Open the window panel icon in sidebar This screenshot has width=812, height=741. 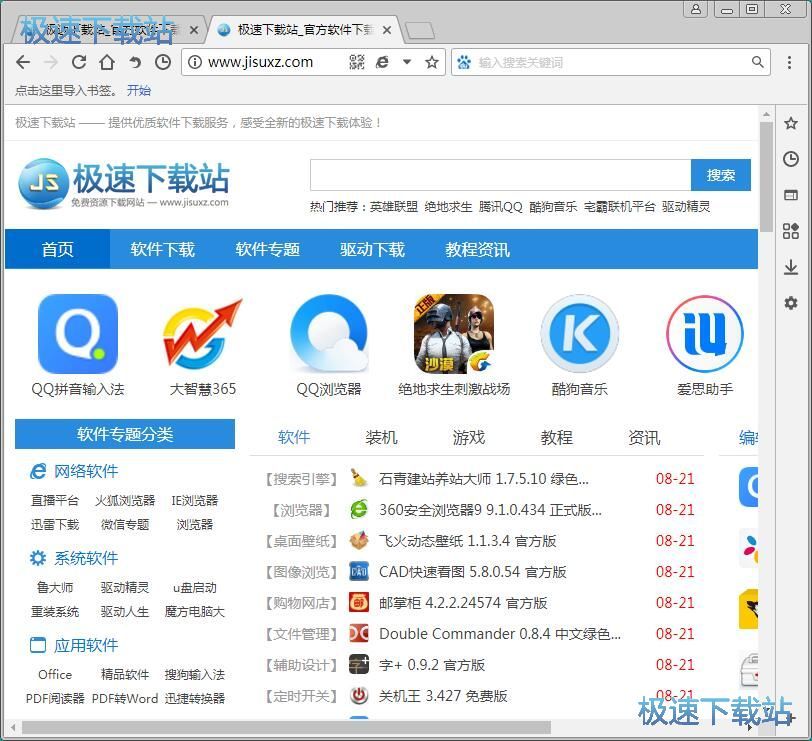[x=791, y=195]
